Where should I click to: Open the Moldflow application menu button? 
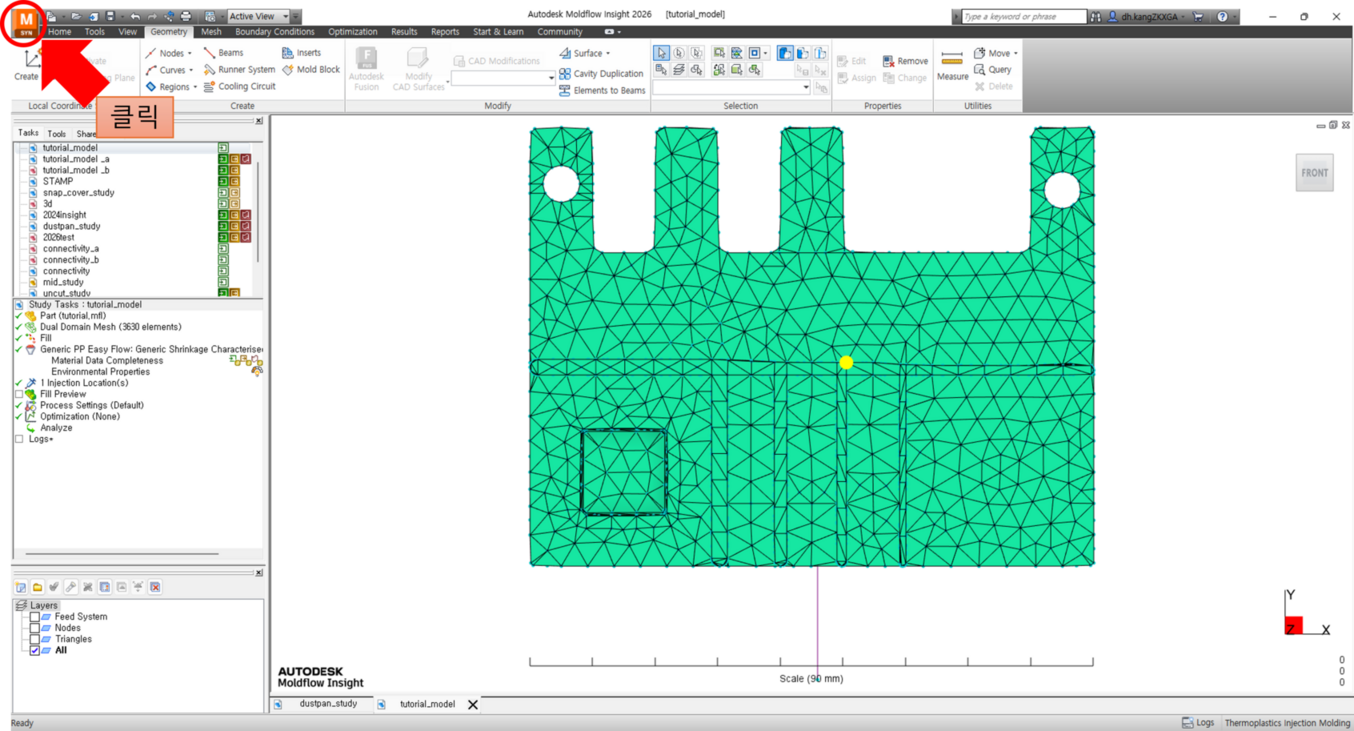click(25, 22)
